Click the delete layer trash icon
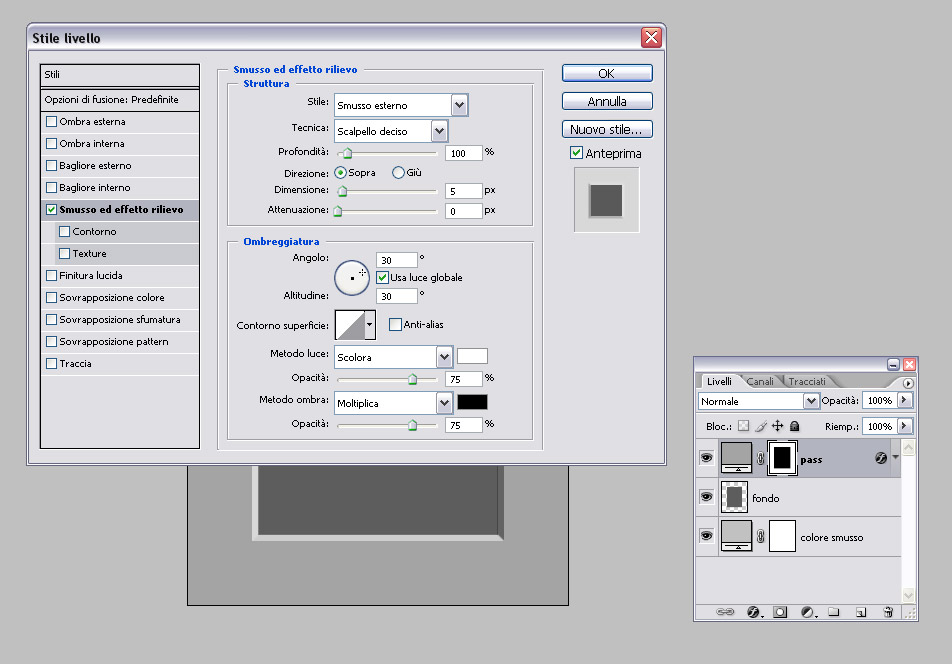The image size is (952, 664). [887, 611]
